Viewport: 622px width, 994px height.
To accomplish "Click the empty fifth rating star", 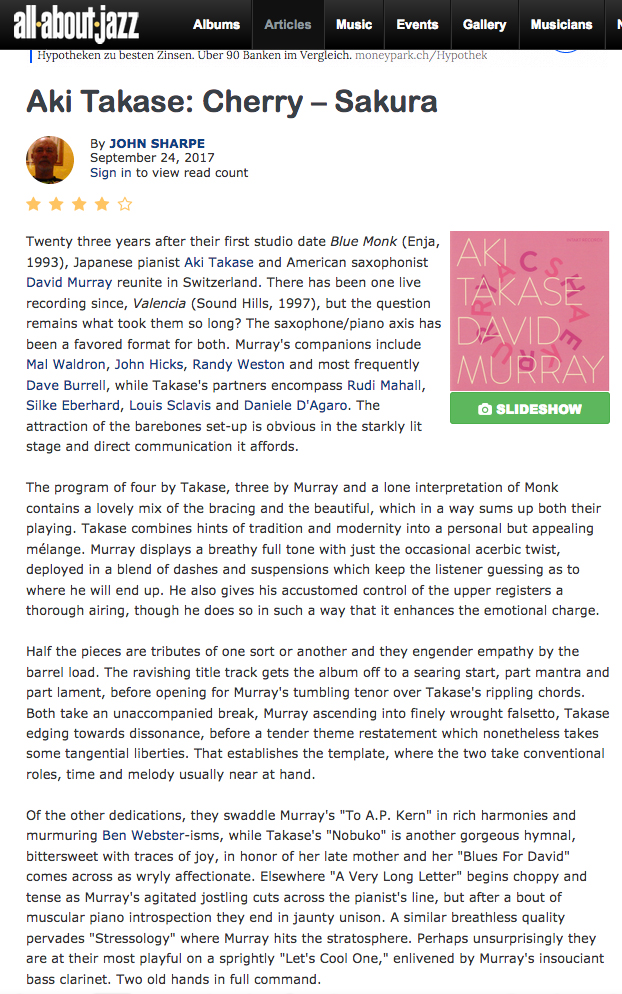I will [125, 204].
